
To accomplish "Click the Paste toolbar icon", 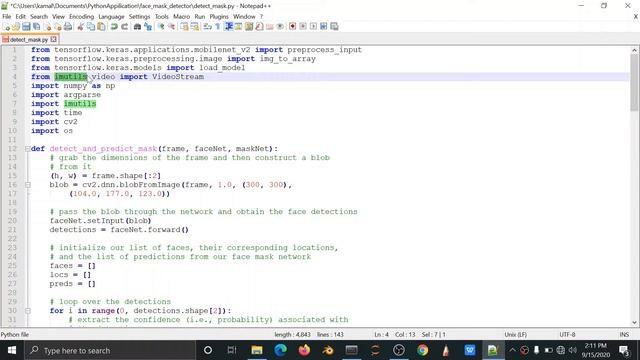I will coord(101,27).
